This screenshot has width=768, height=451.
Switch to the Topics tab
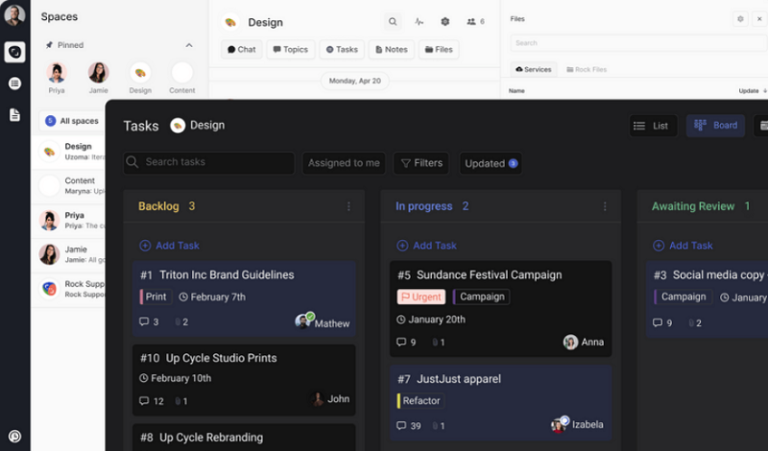[290, 49]
